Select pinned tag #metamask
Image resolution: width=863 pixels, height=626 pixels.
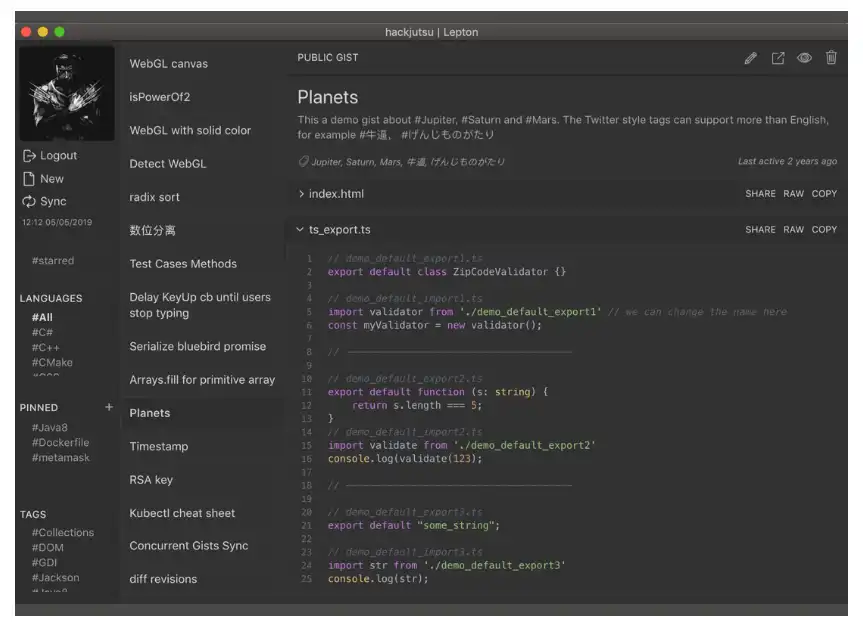pos(61,458)
